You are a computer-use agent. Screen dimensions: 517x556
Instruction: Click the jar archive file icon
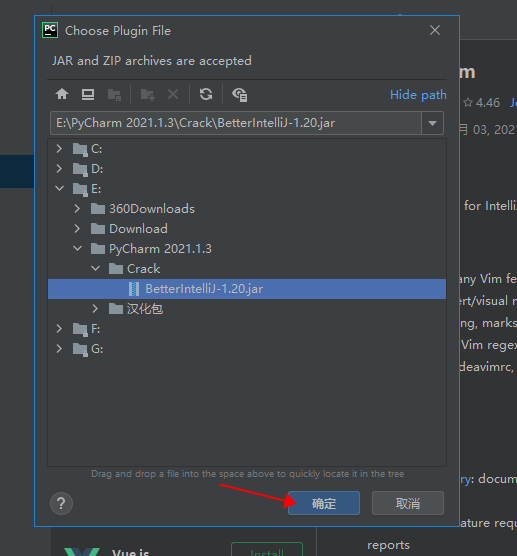pos(134,289)
